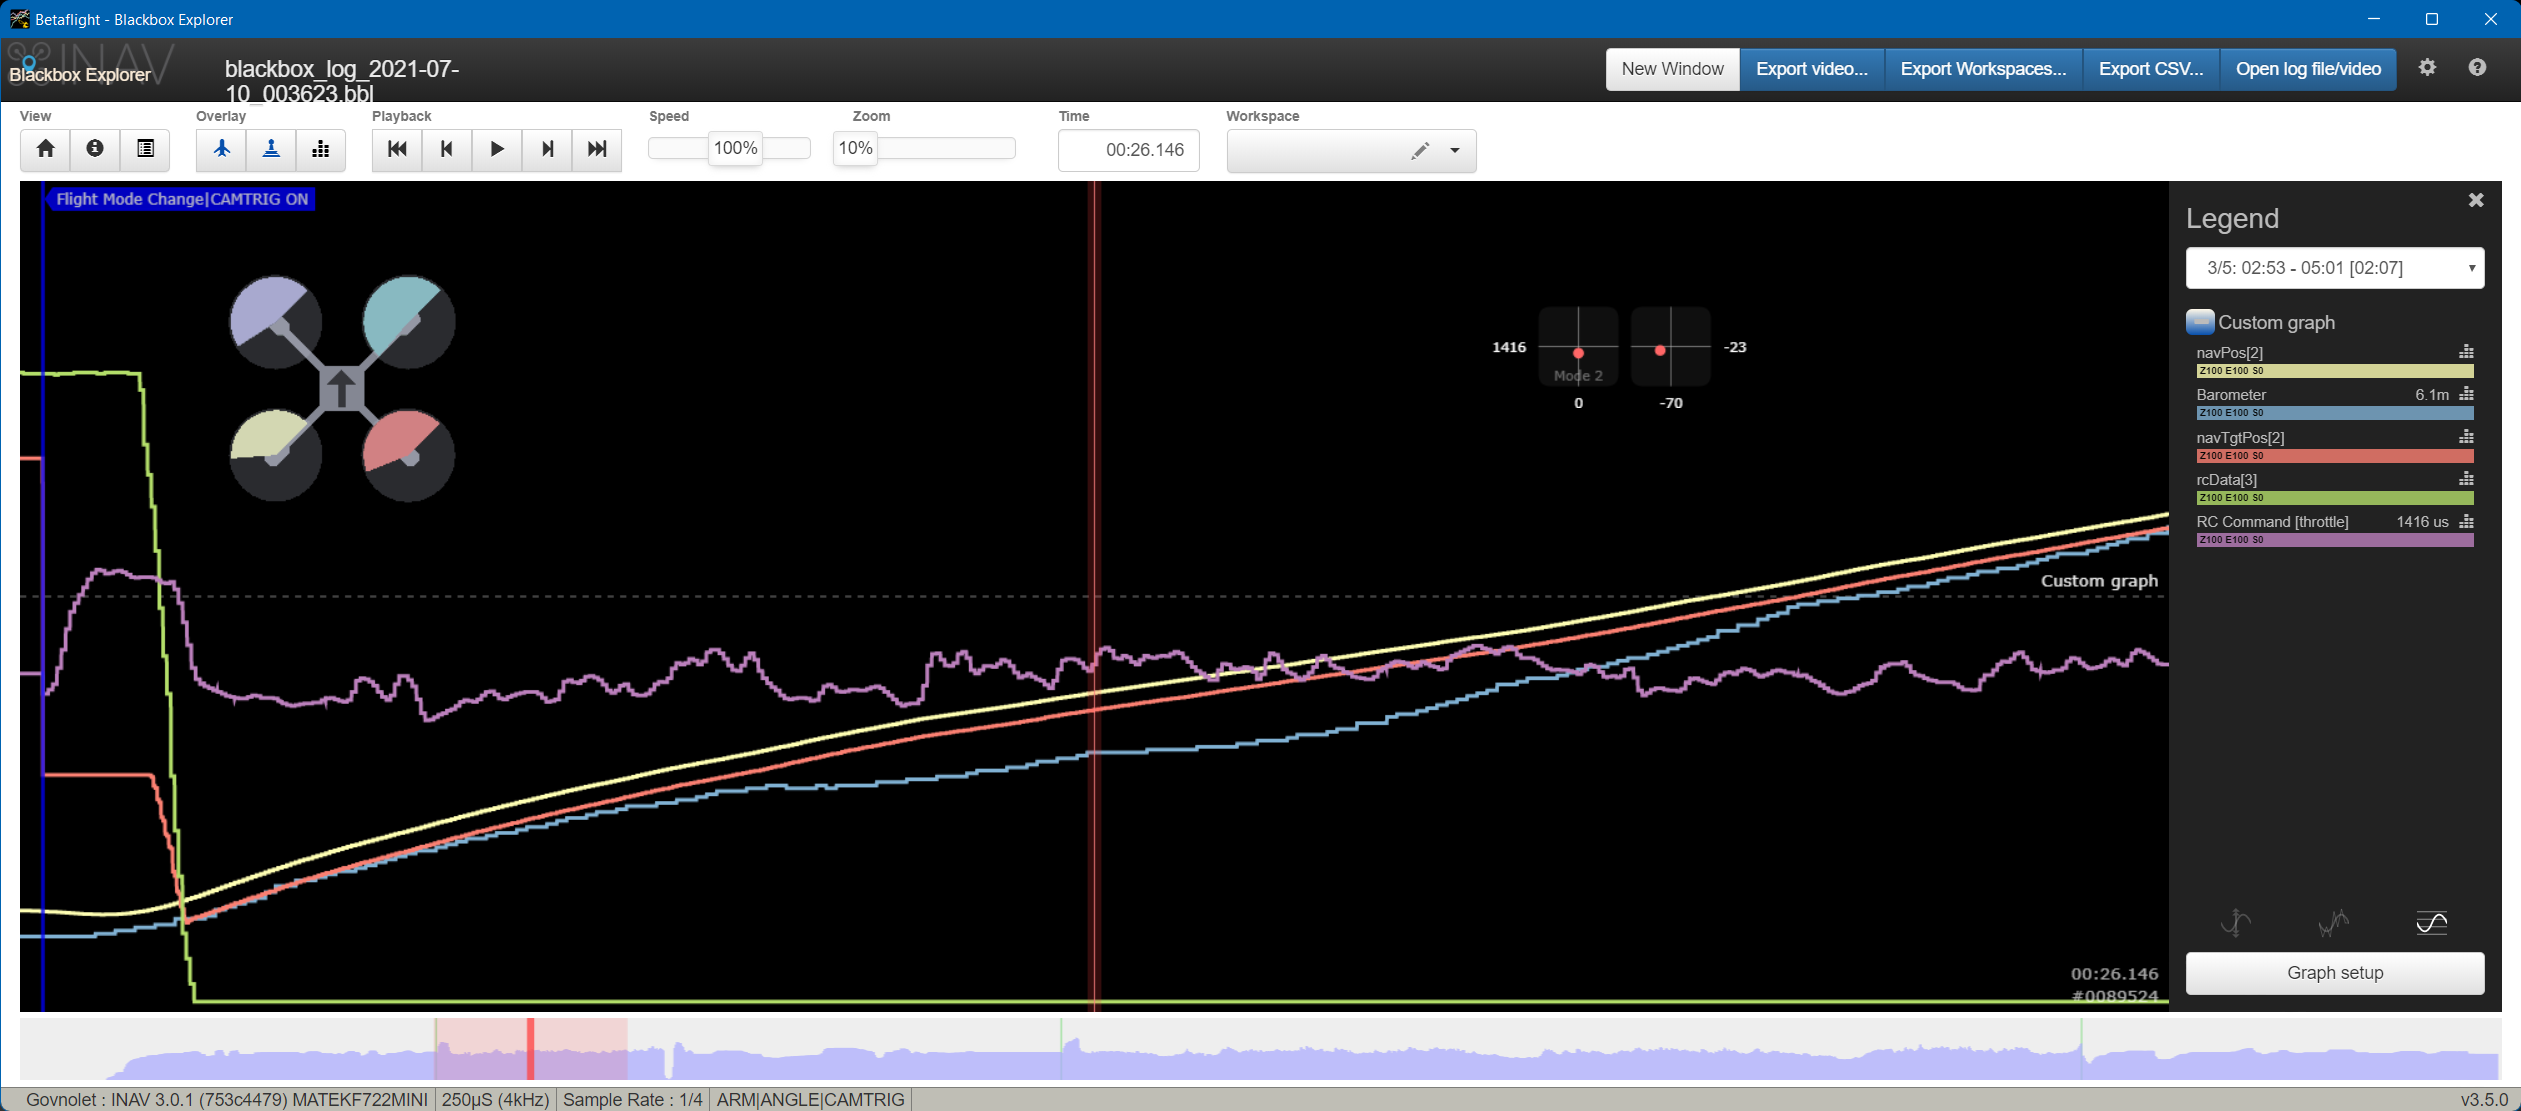
Task: Show the field values table icon
Action: click(x=145, y=149)
